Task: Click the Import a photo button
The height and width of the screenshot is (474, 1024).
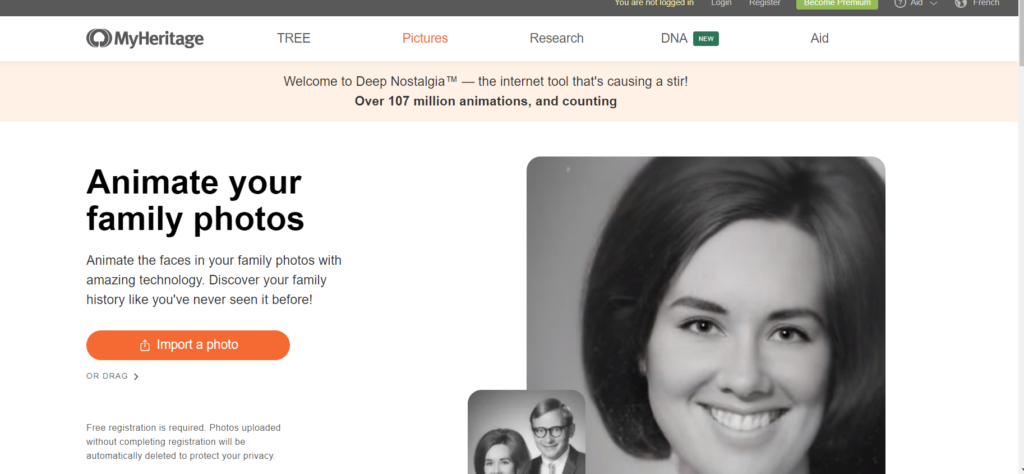Action: [188, 345]
